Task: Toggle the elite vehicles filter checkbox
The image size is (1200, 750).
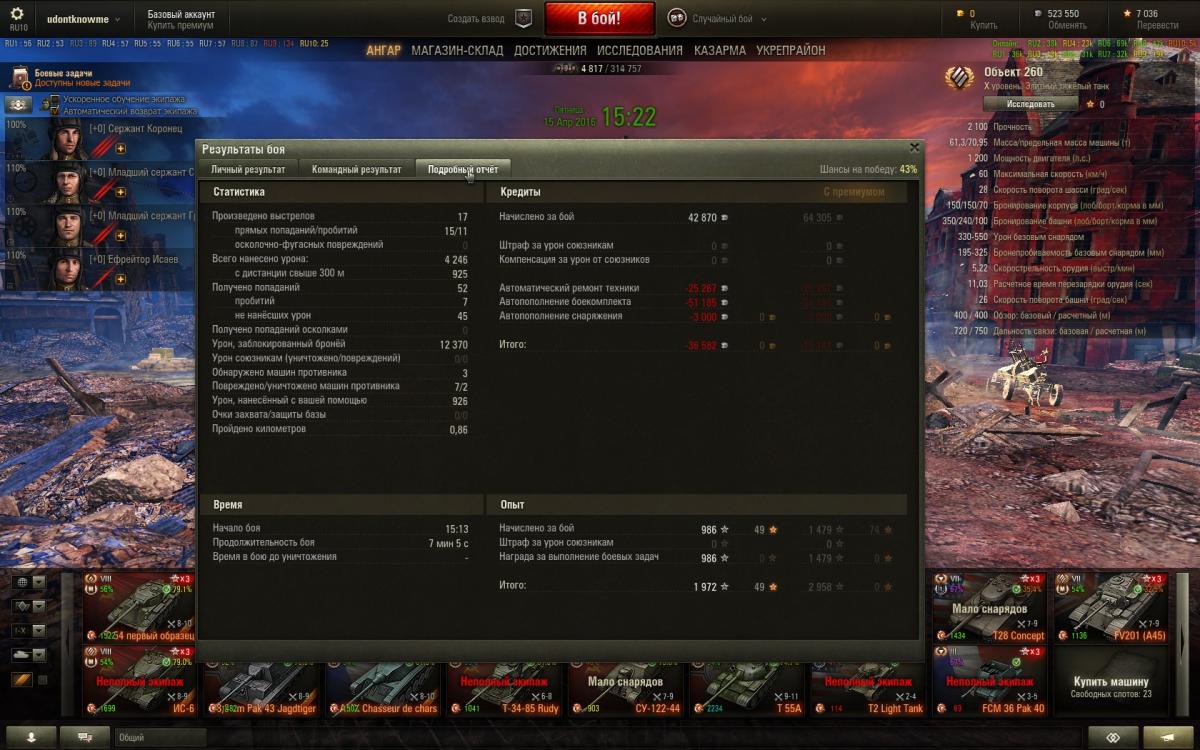Action: pyautogui.click(x=42, y=680)
